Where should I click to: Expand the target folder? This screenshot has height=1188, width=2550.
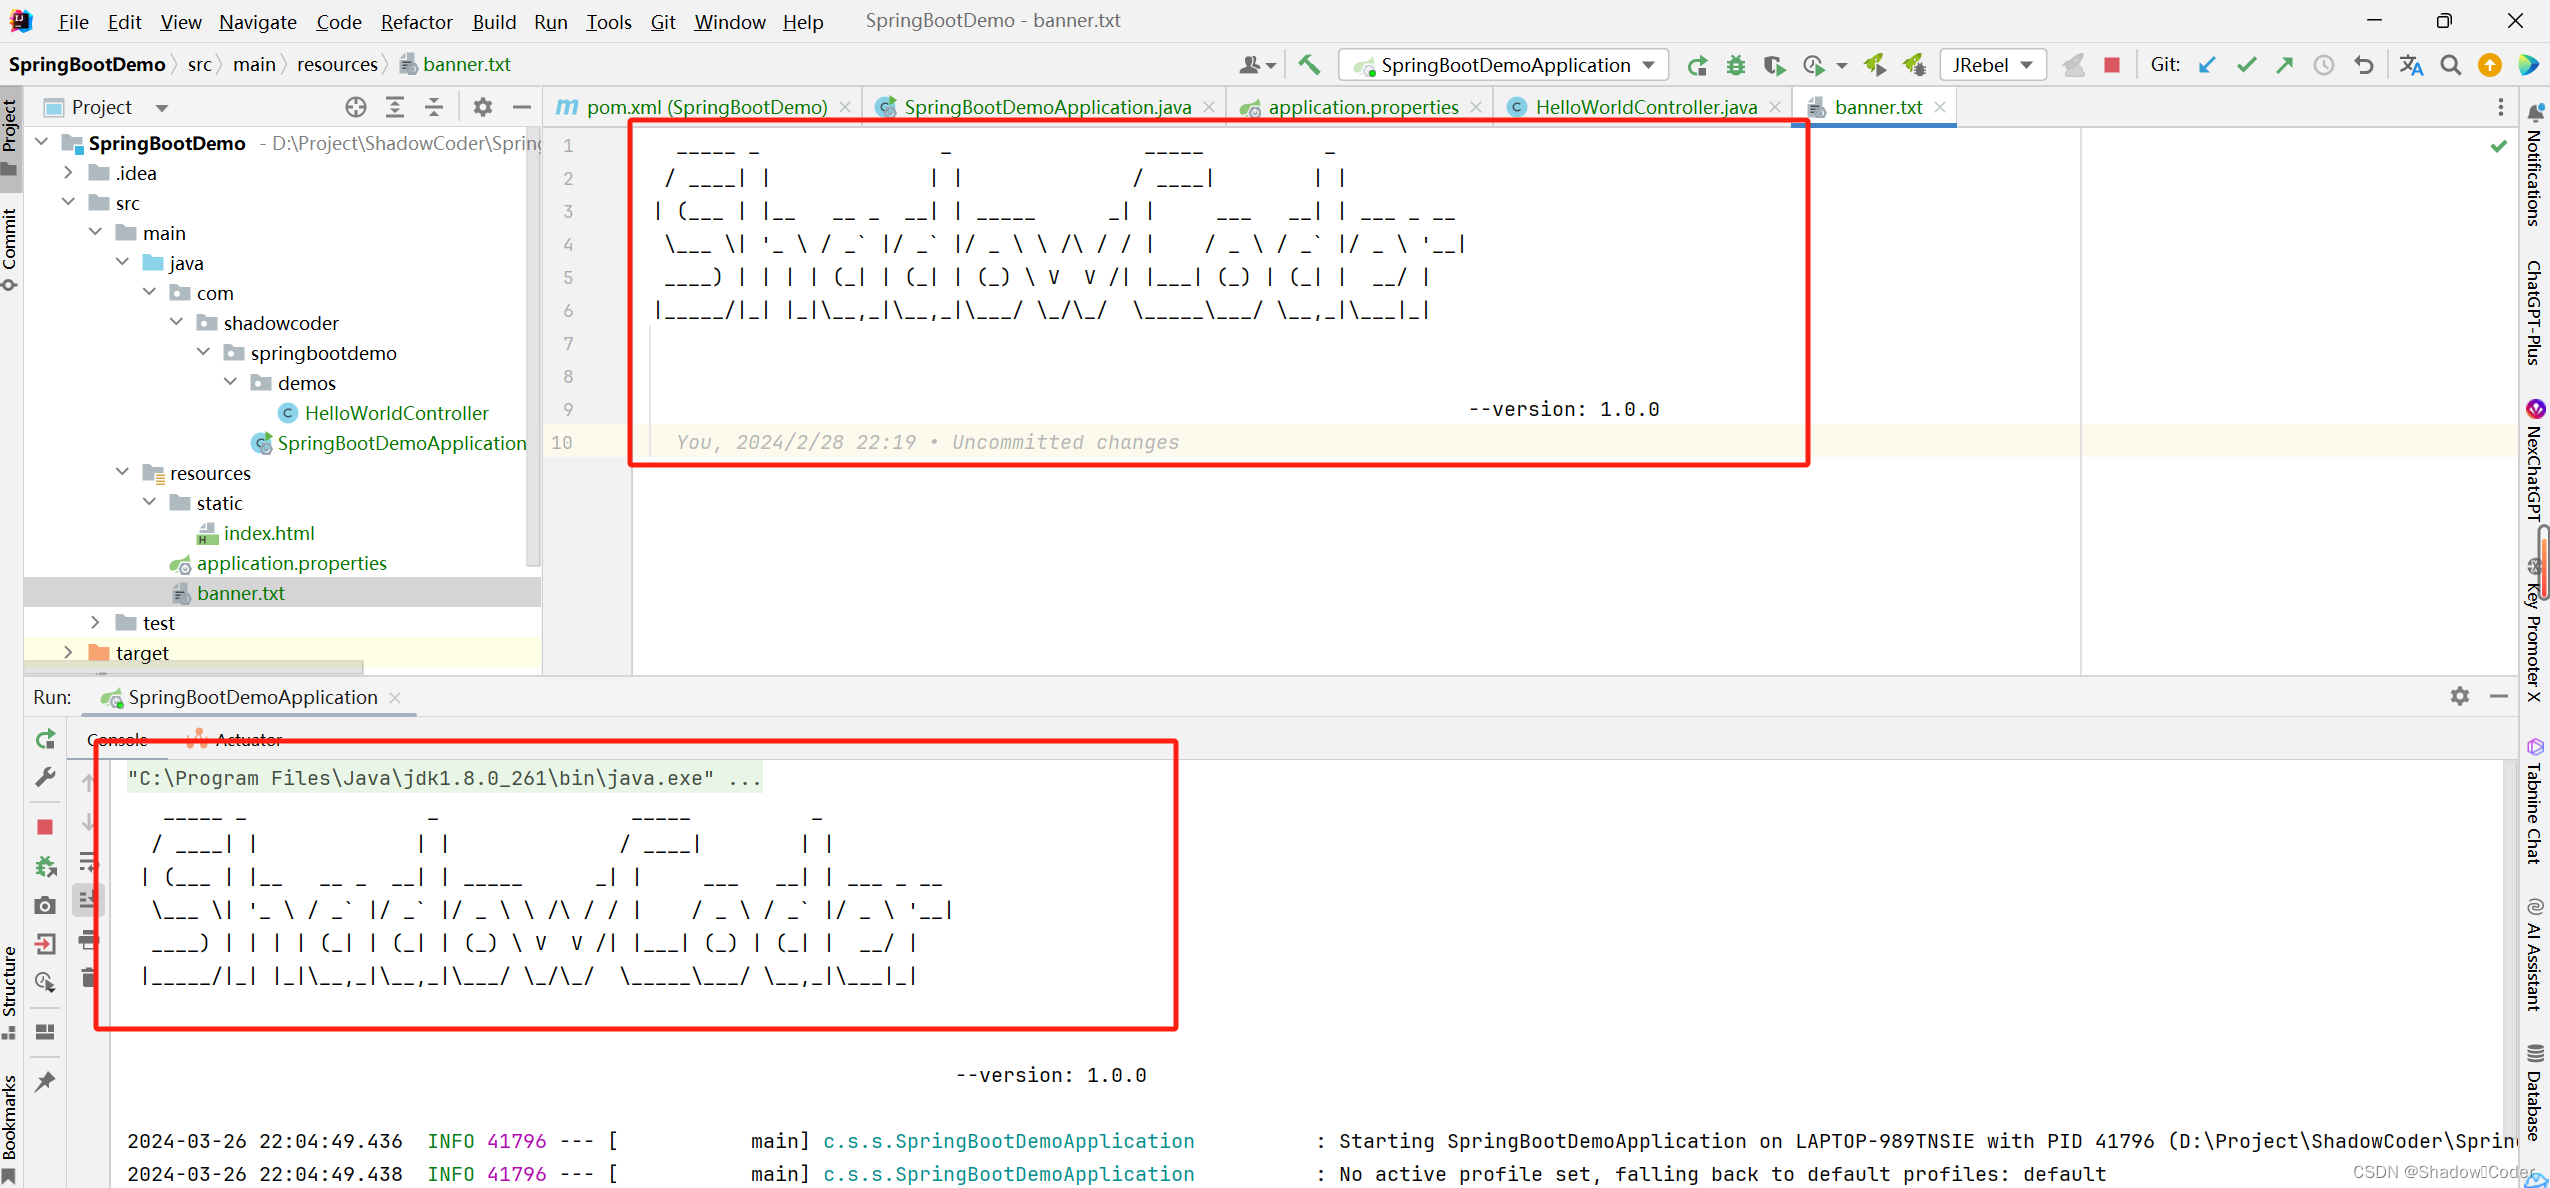68,652
